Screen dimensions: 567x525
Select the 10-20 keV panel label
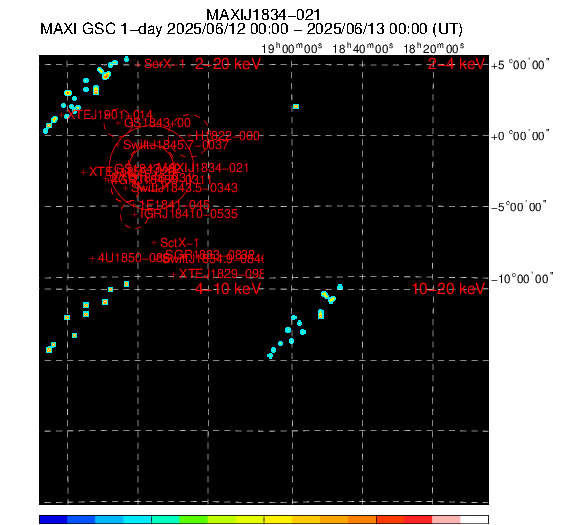[x=448, y=289]
